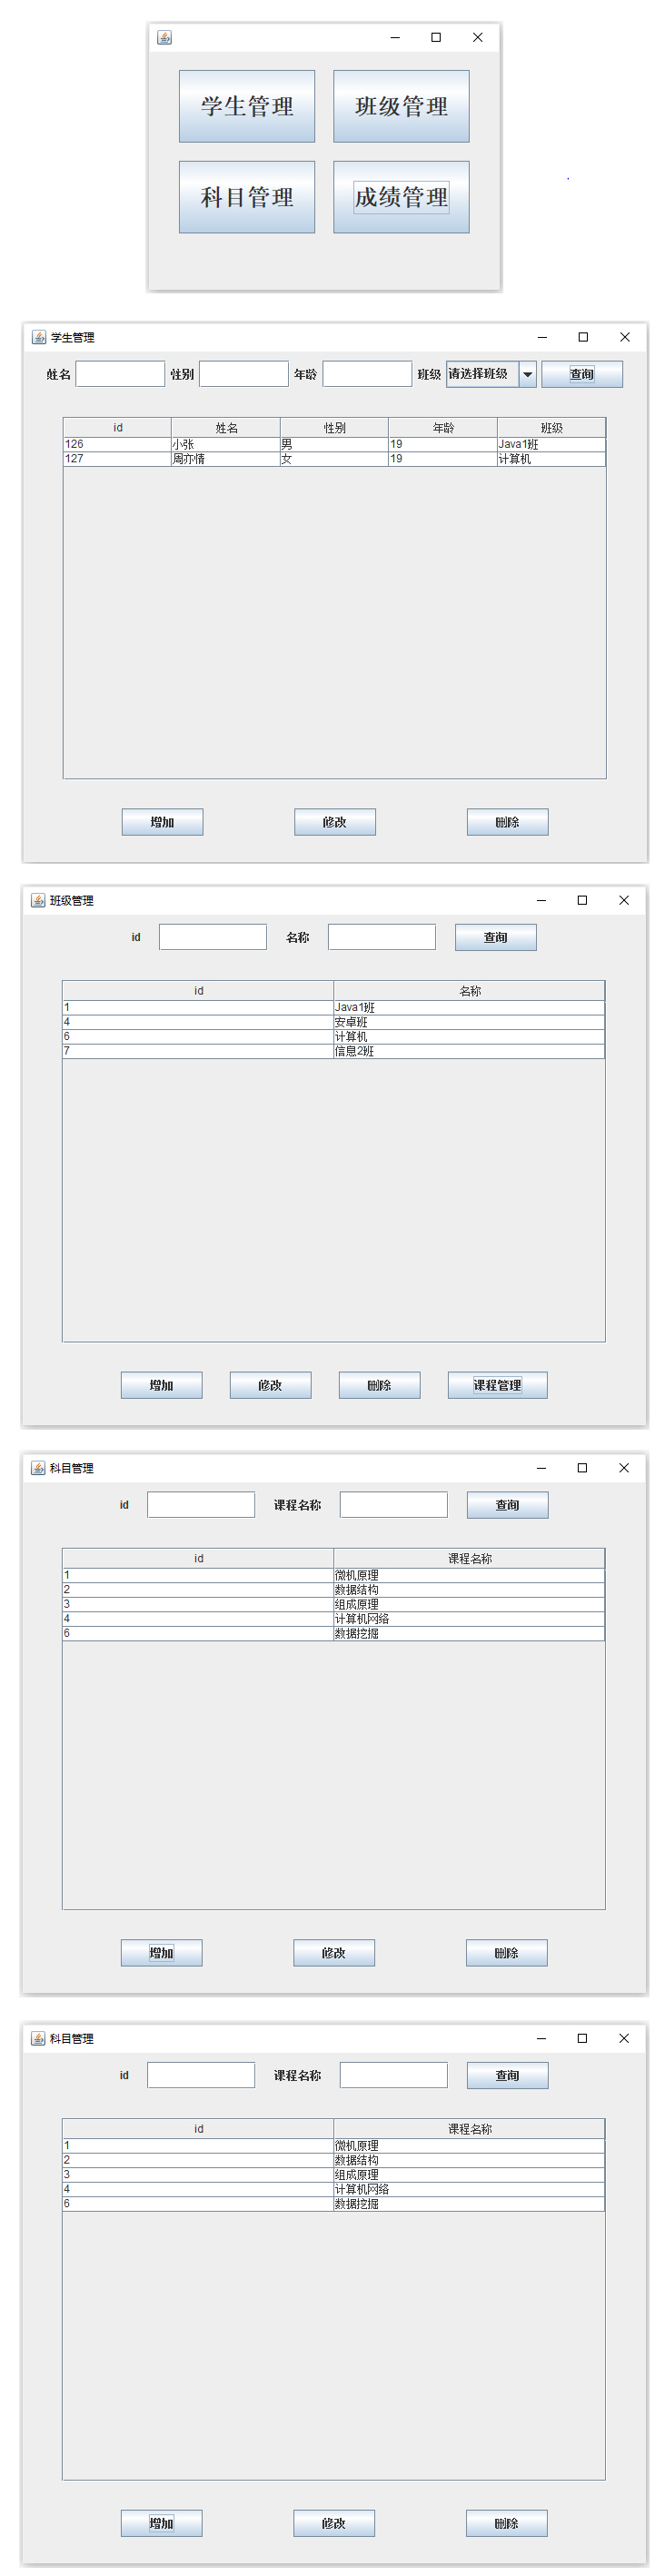
Task: Select the 信息2班 row in 班级管理
Action: point(334,1051)
